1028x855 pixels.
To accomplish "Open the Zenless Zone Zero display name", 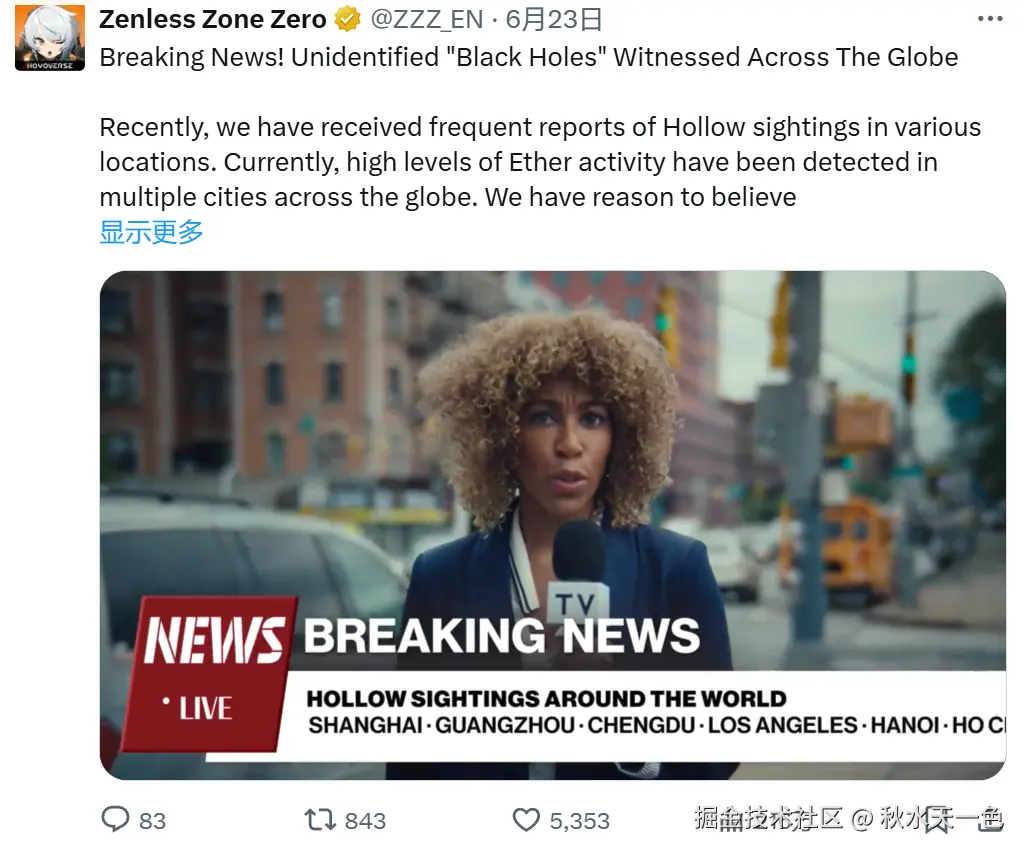I will (212, 20).
